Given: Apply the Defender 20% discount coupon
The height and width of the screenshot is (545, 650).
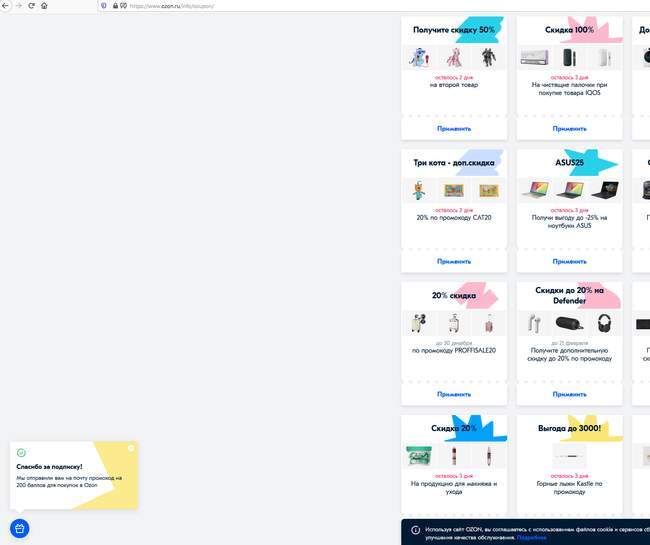Looking at the screenshot, I should coord(569,394).
